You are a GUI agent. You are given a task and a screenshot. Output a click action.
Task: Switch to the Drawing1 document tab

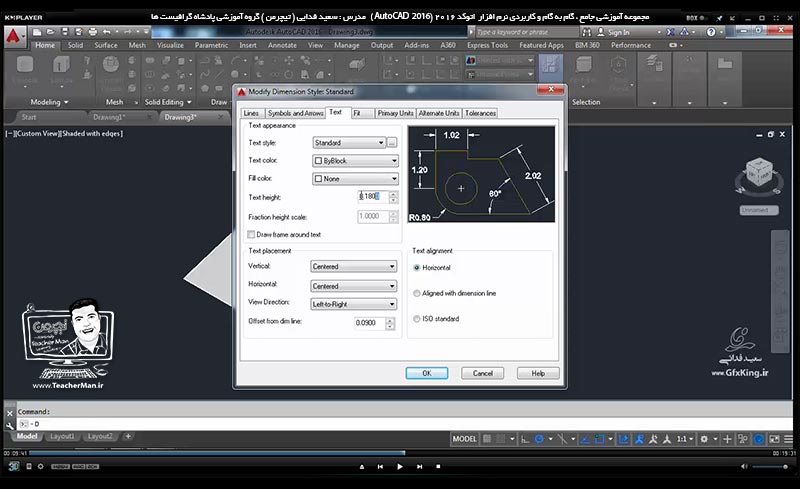(x=109, y=117)
